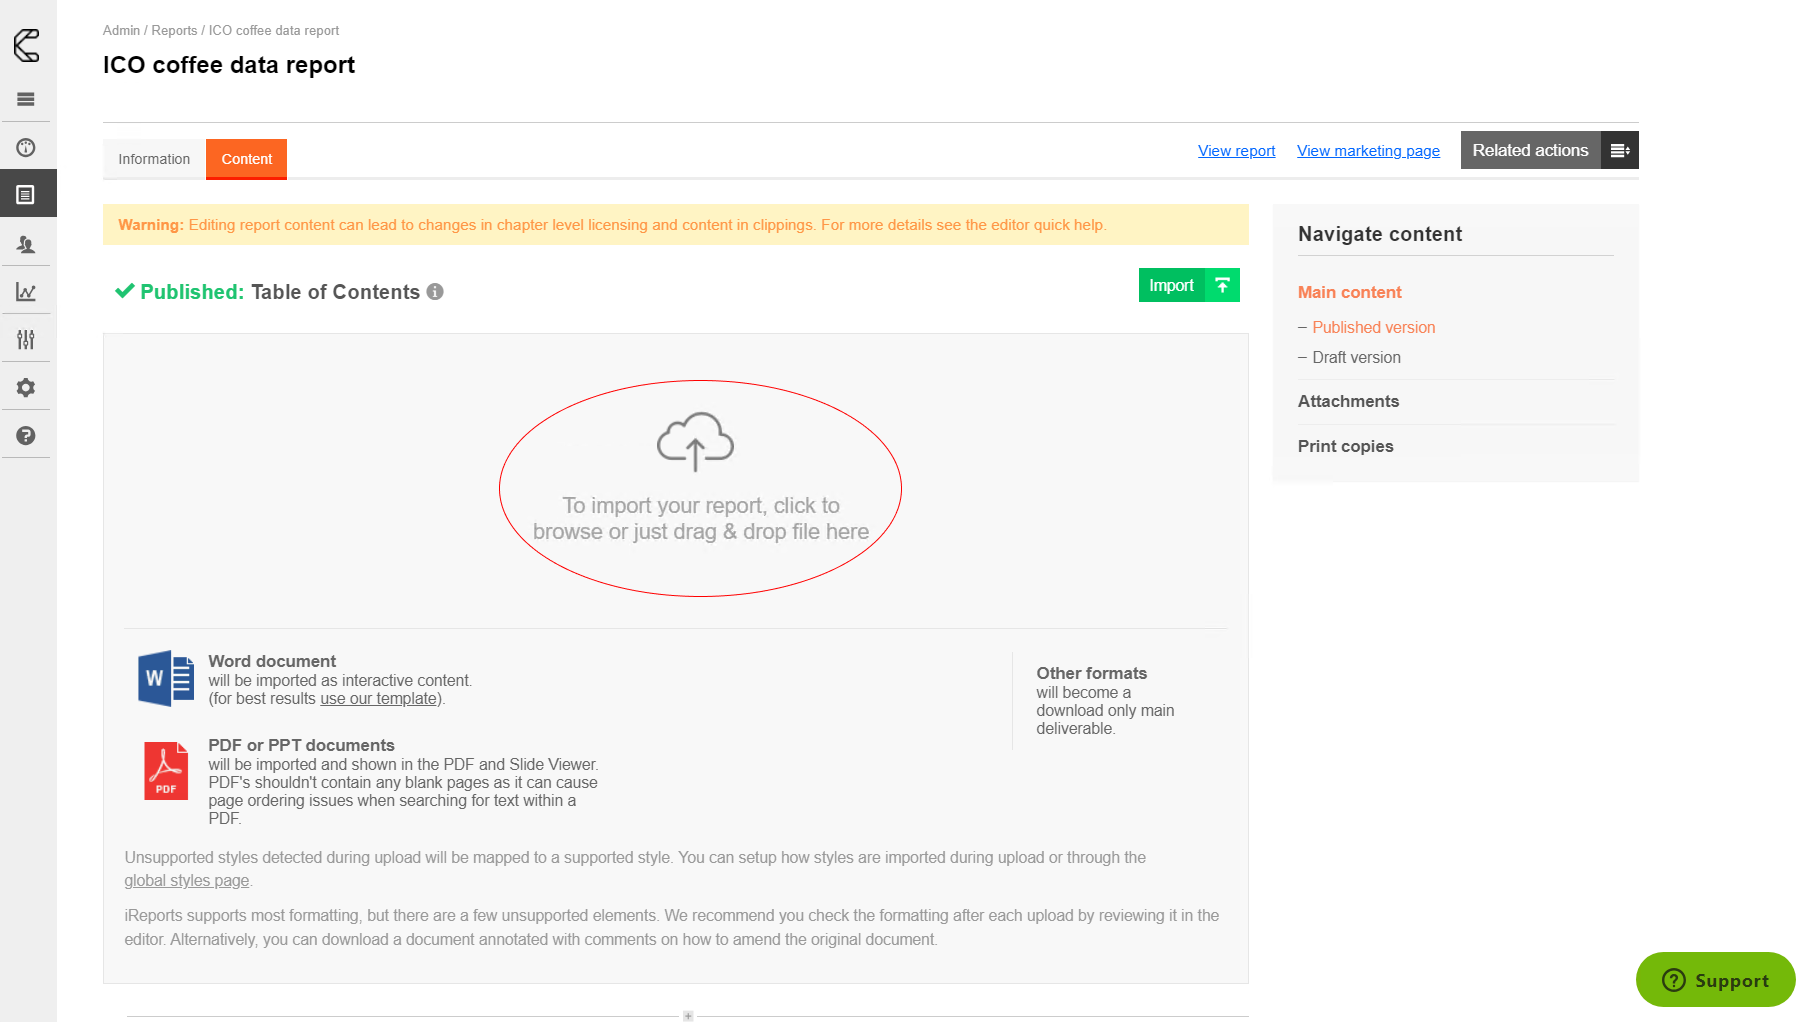Click the green Import button
Viewport: 1818px width, 1022px height.
[1188, 285]
